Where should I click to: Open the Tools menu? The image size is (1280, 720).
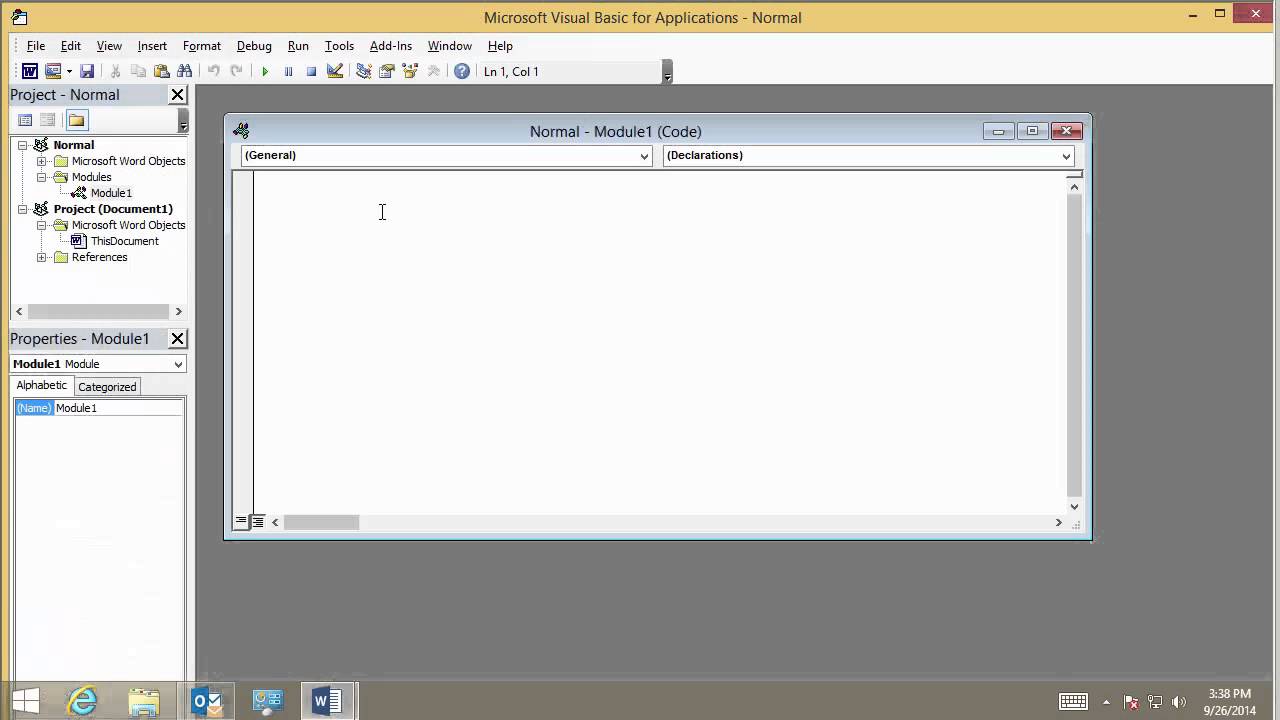coord(339,46)
